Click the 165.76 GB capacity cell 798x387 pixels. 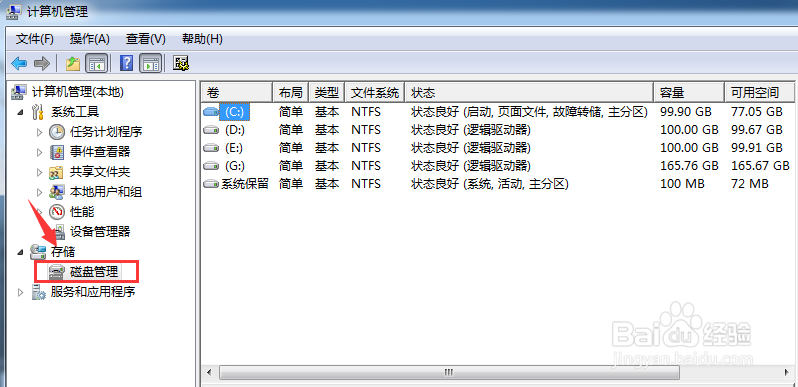coord(689,166)
